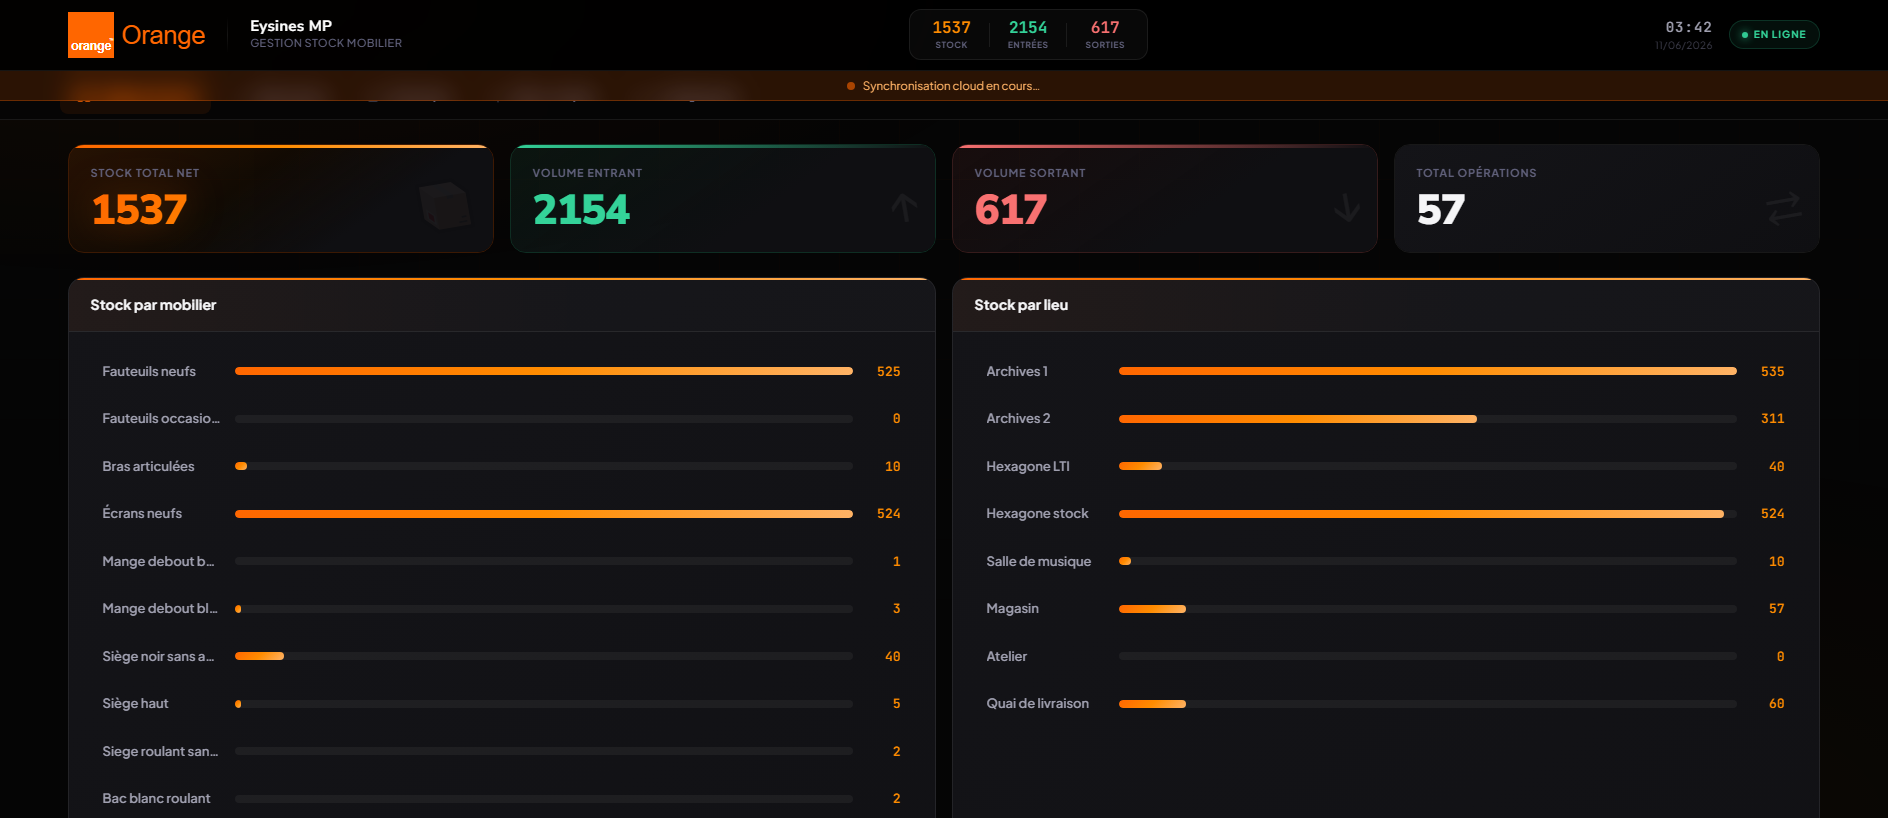This screenshot has height=818, width=1888.
Task: Select the Siège haut row label
Action: pyautogui.click(x=135, y=703)
